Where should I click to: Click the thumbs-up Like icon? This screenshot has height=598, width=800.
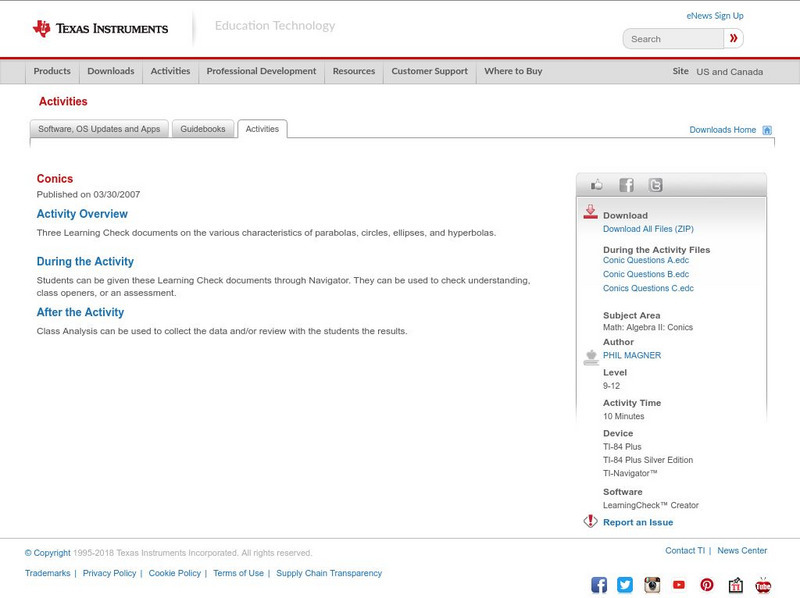tap(597, 184)
